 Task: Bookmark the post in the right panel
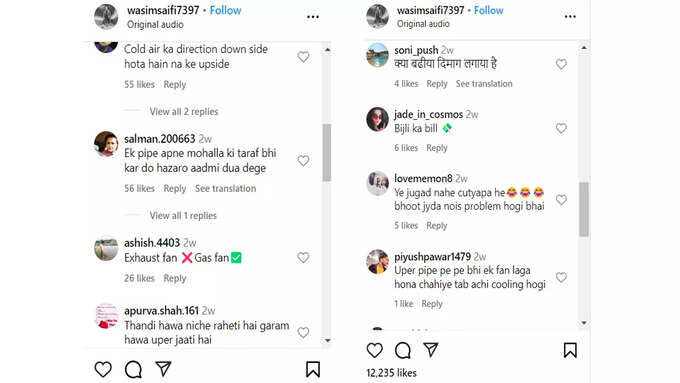pos(570,350)
